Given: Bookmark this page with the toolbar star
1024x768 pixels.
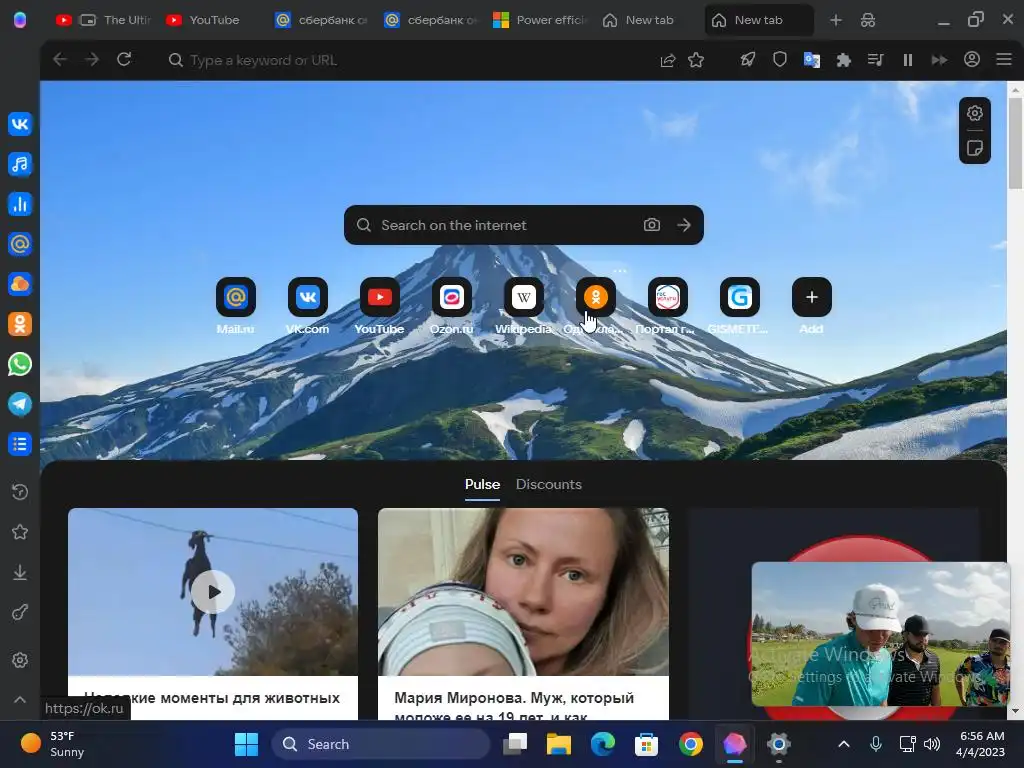Looking at the screenshot, I should tap(696, 60).
